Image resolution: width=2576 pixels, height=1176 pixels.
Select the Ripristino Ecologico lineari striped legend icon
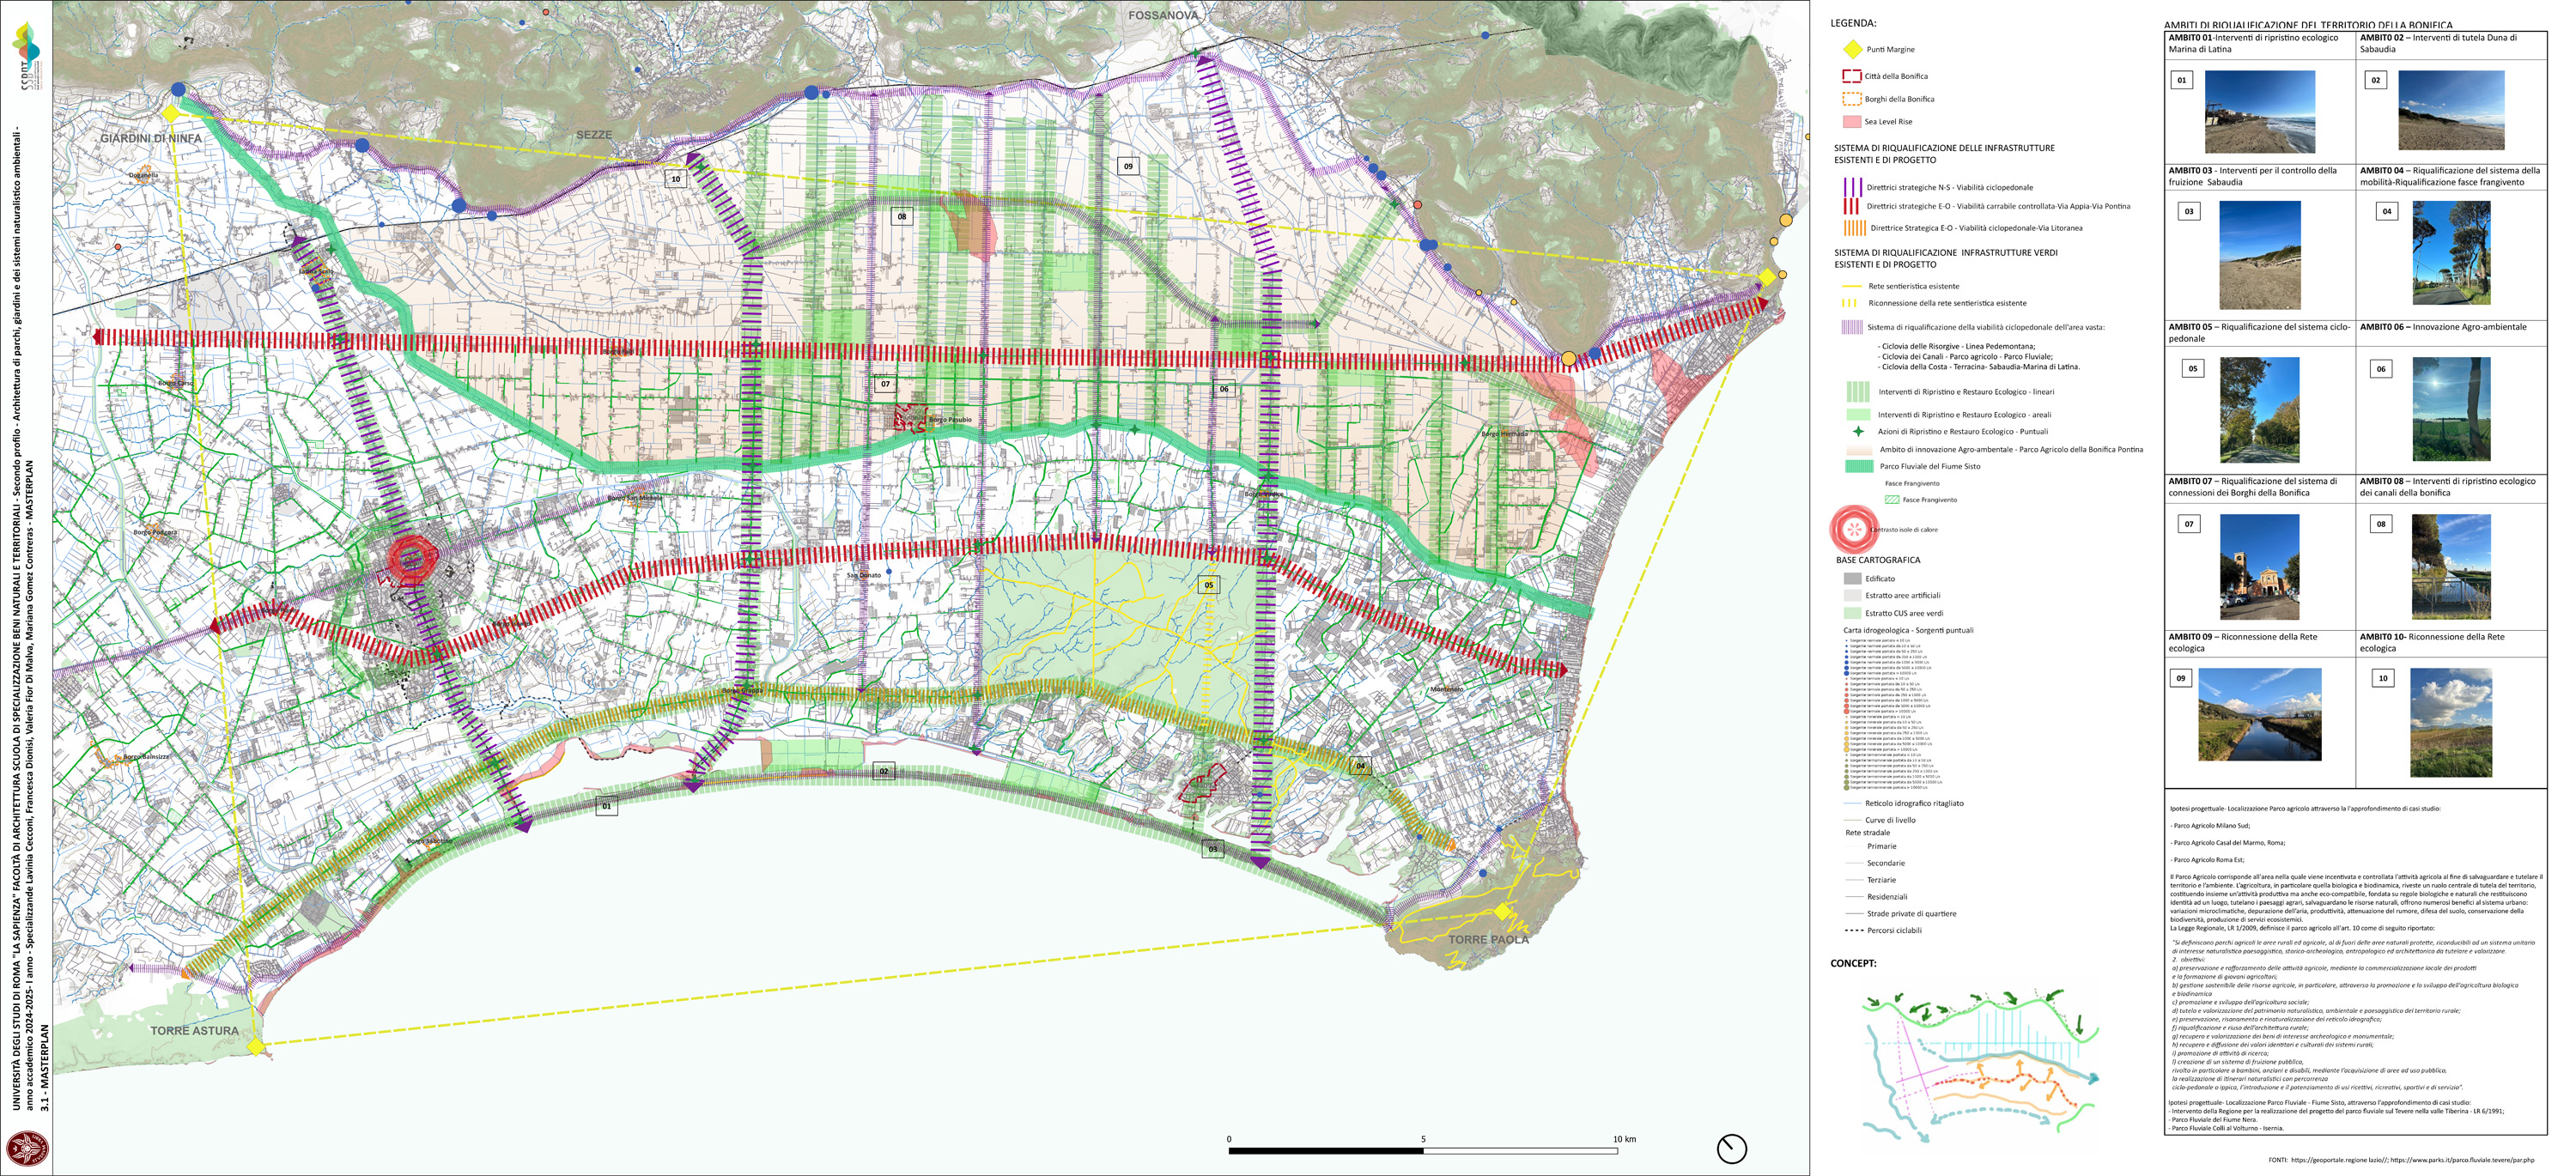tap(1858, 391)
